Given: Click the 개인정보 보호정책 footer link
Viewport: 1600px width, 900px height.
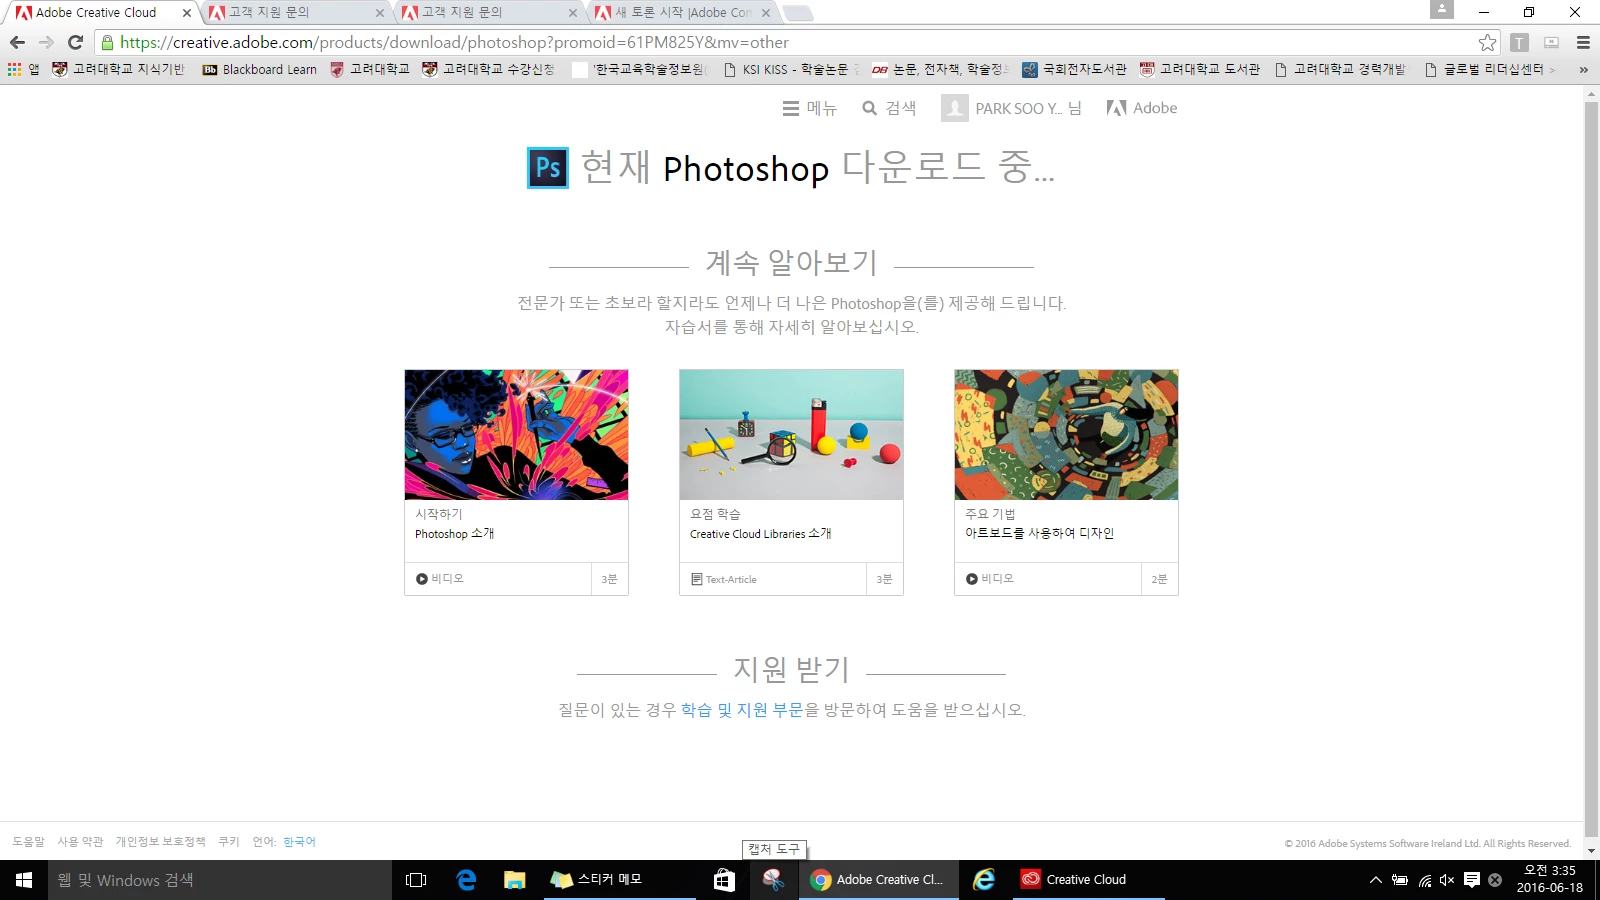Looking at the screenshot, I should click(160, 842).
